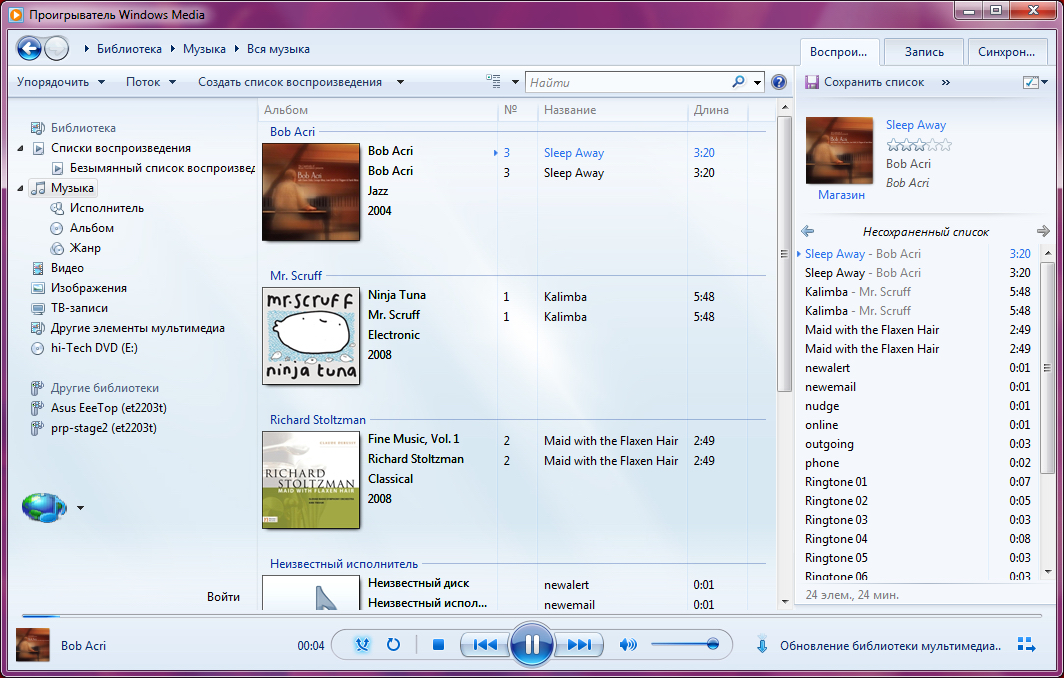Skip to the next track
This screenshot has height=678, width=1064.
[x=579, y=645]
